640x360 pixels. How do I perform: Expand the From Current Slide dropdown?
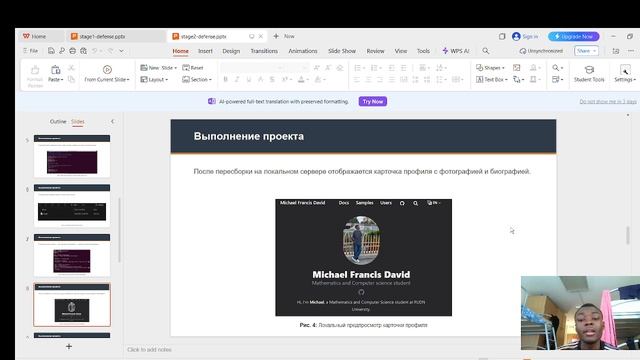click(128, 80)
